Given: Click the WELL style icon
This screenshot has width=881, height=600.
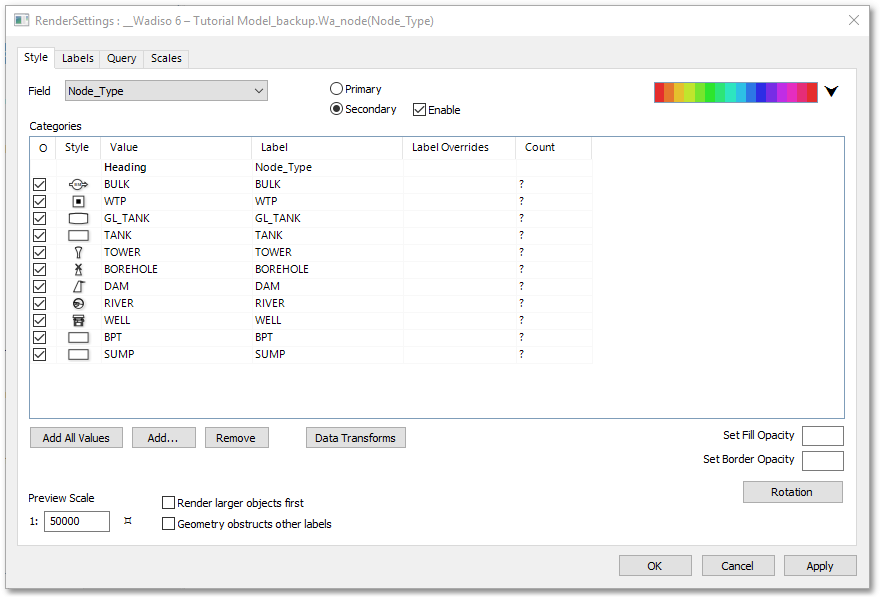Looking at the screenshot, I should point(78,320).
